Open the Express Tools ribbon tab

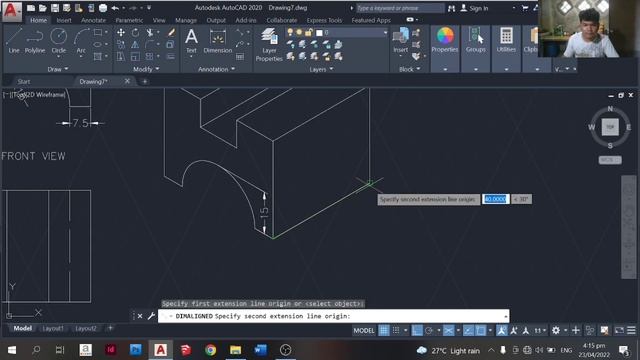(x=324, y=20)
